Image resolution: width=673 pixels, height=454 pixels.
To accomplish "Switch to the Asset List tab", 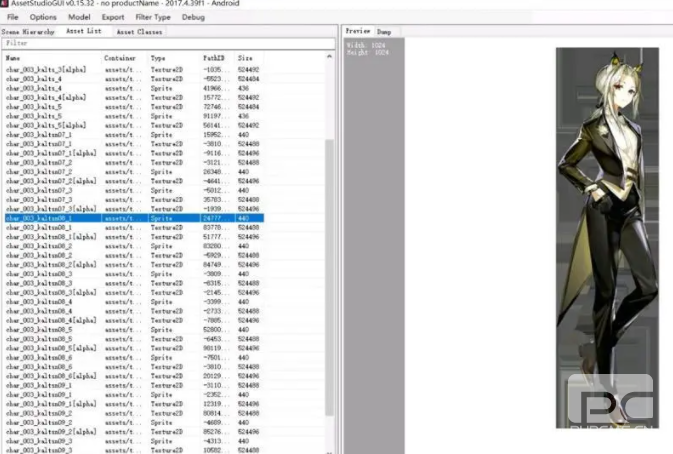I will tap(84, 31).
